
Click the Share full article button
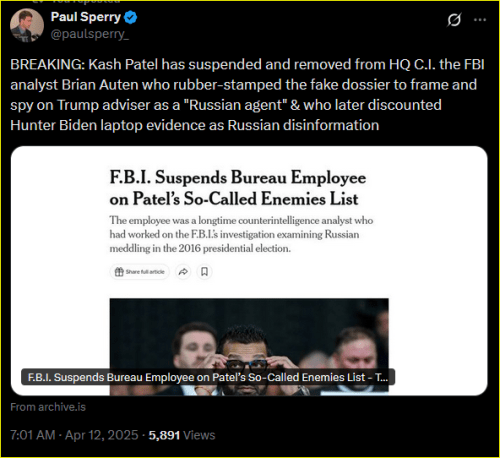click(140, 272)
